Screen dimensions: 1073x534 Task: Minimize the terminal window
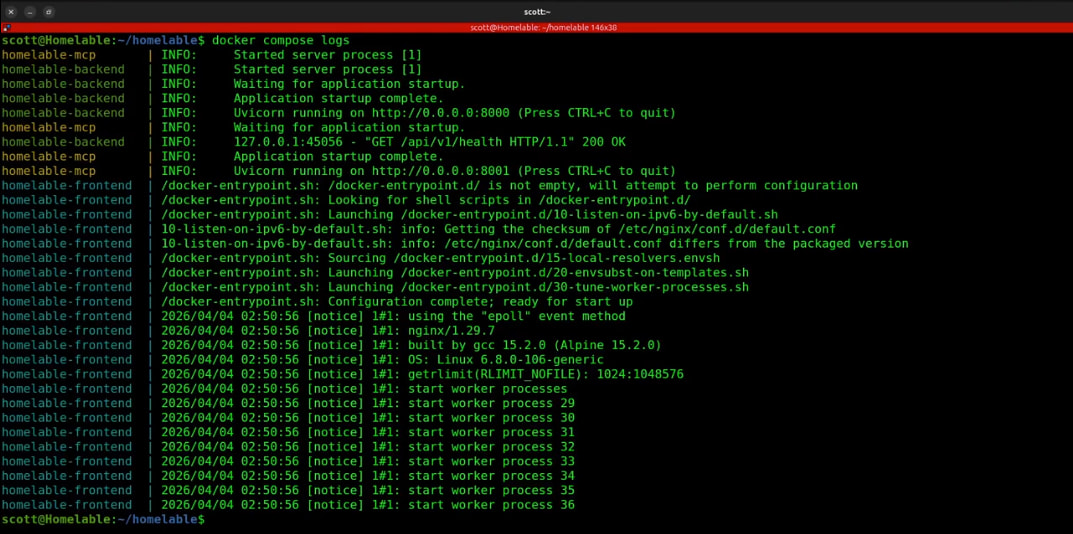pos(30,11)
